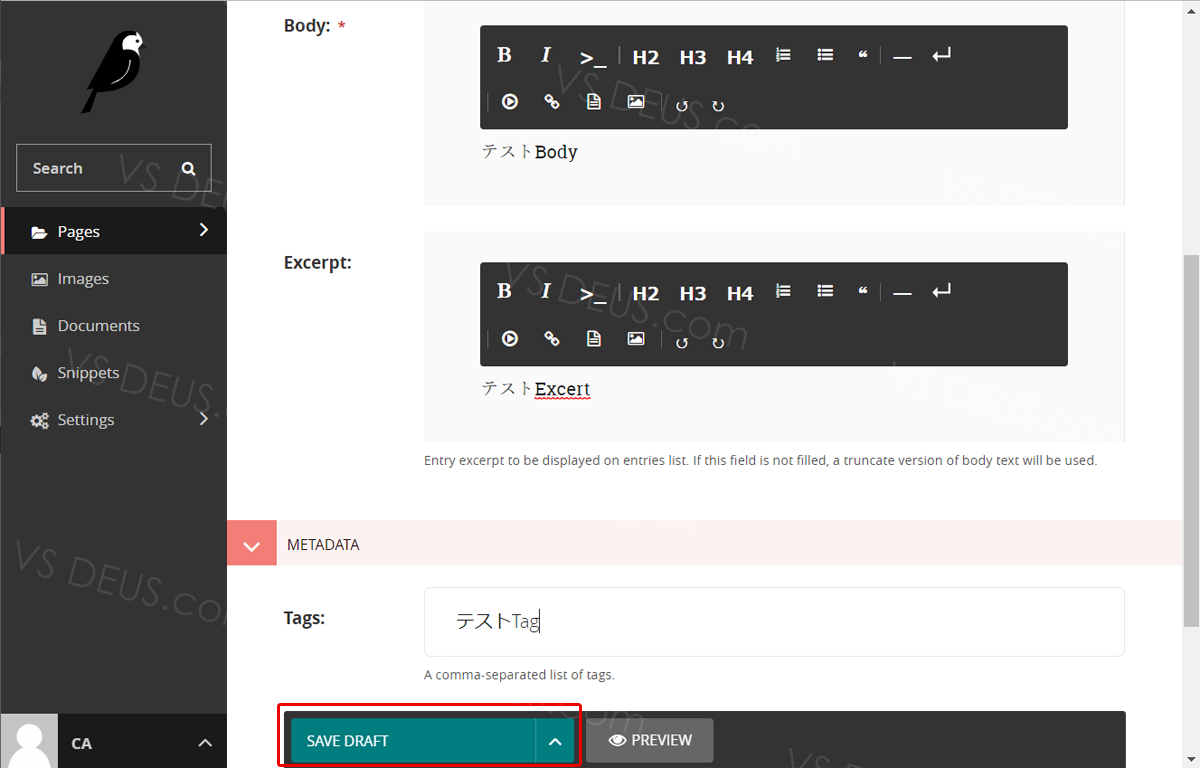Redo the change in Body editor
This screenshot has height=768, width=1200.
coord(718,105)
